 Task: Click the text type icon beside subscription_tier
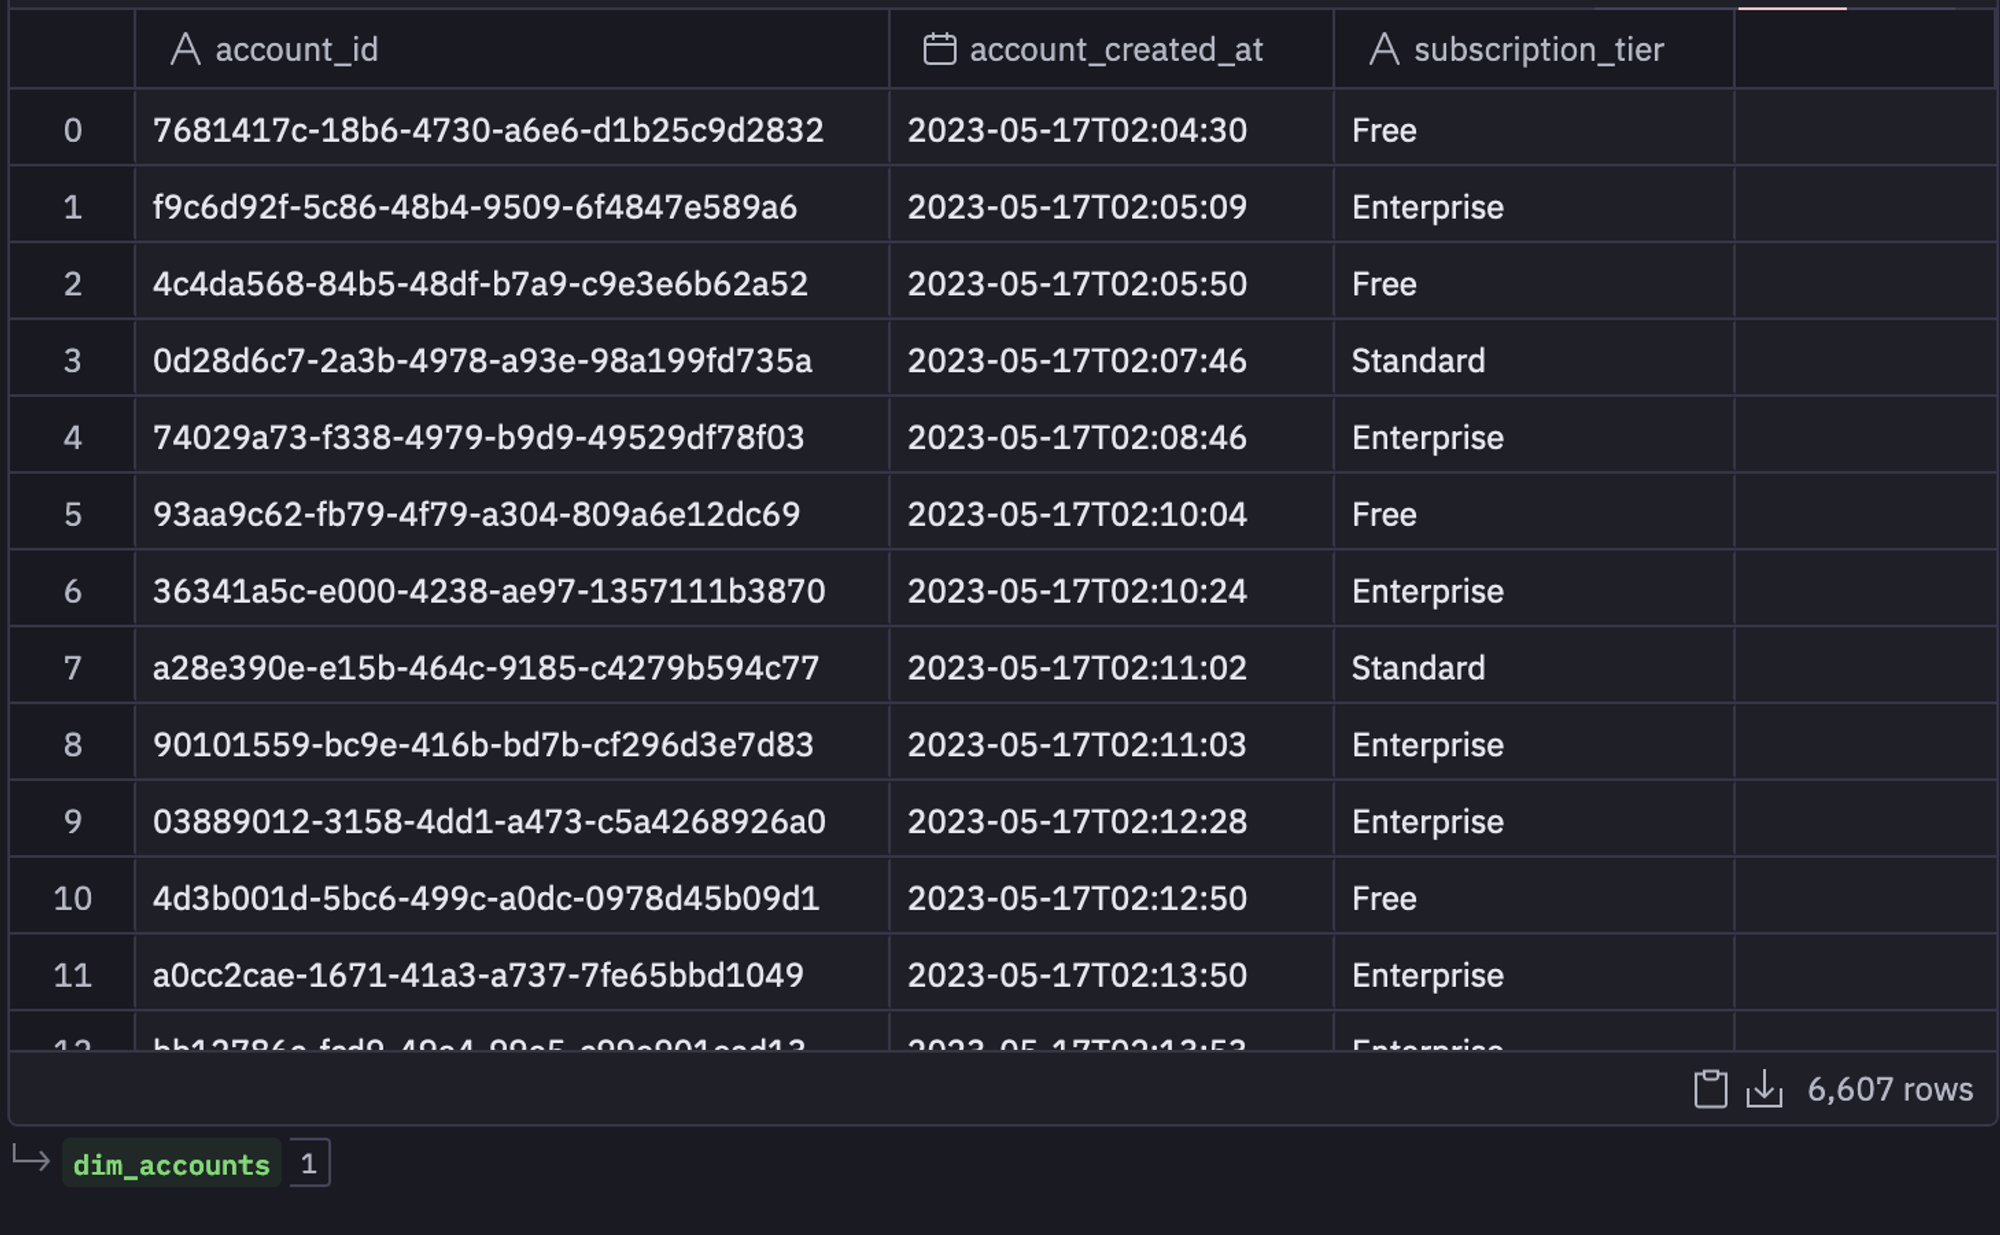click(1384, 49)
